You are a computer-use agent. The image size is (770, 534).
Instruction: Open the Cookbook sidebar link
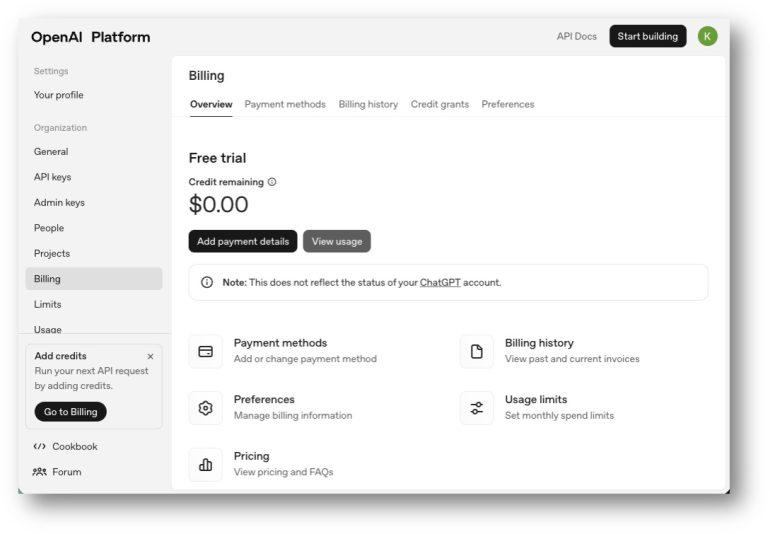click(74, 446)
